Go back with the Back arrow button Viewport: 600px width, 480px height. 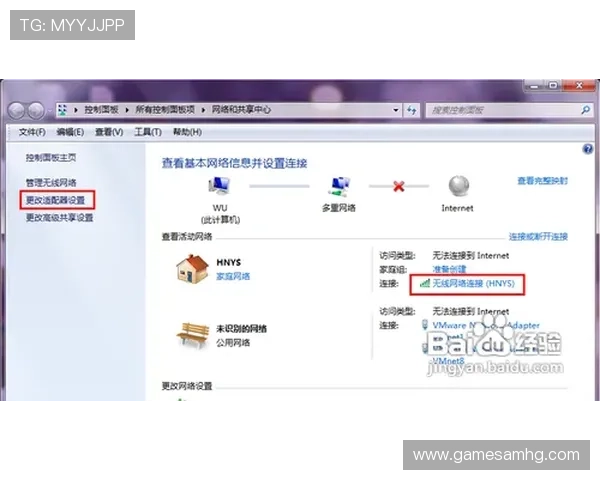(16, 111)
